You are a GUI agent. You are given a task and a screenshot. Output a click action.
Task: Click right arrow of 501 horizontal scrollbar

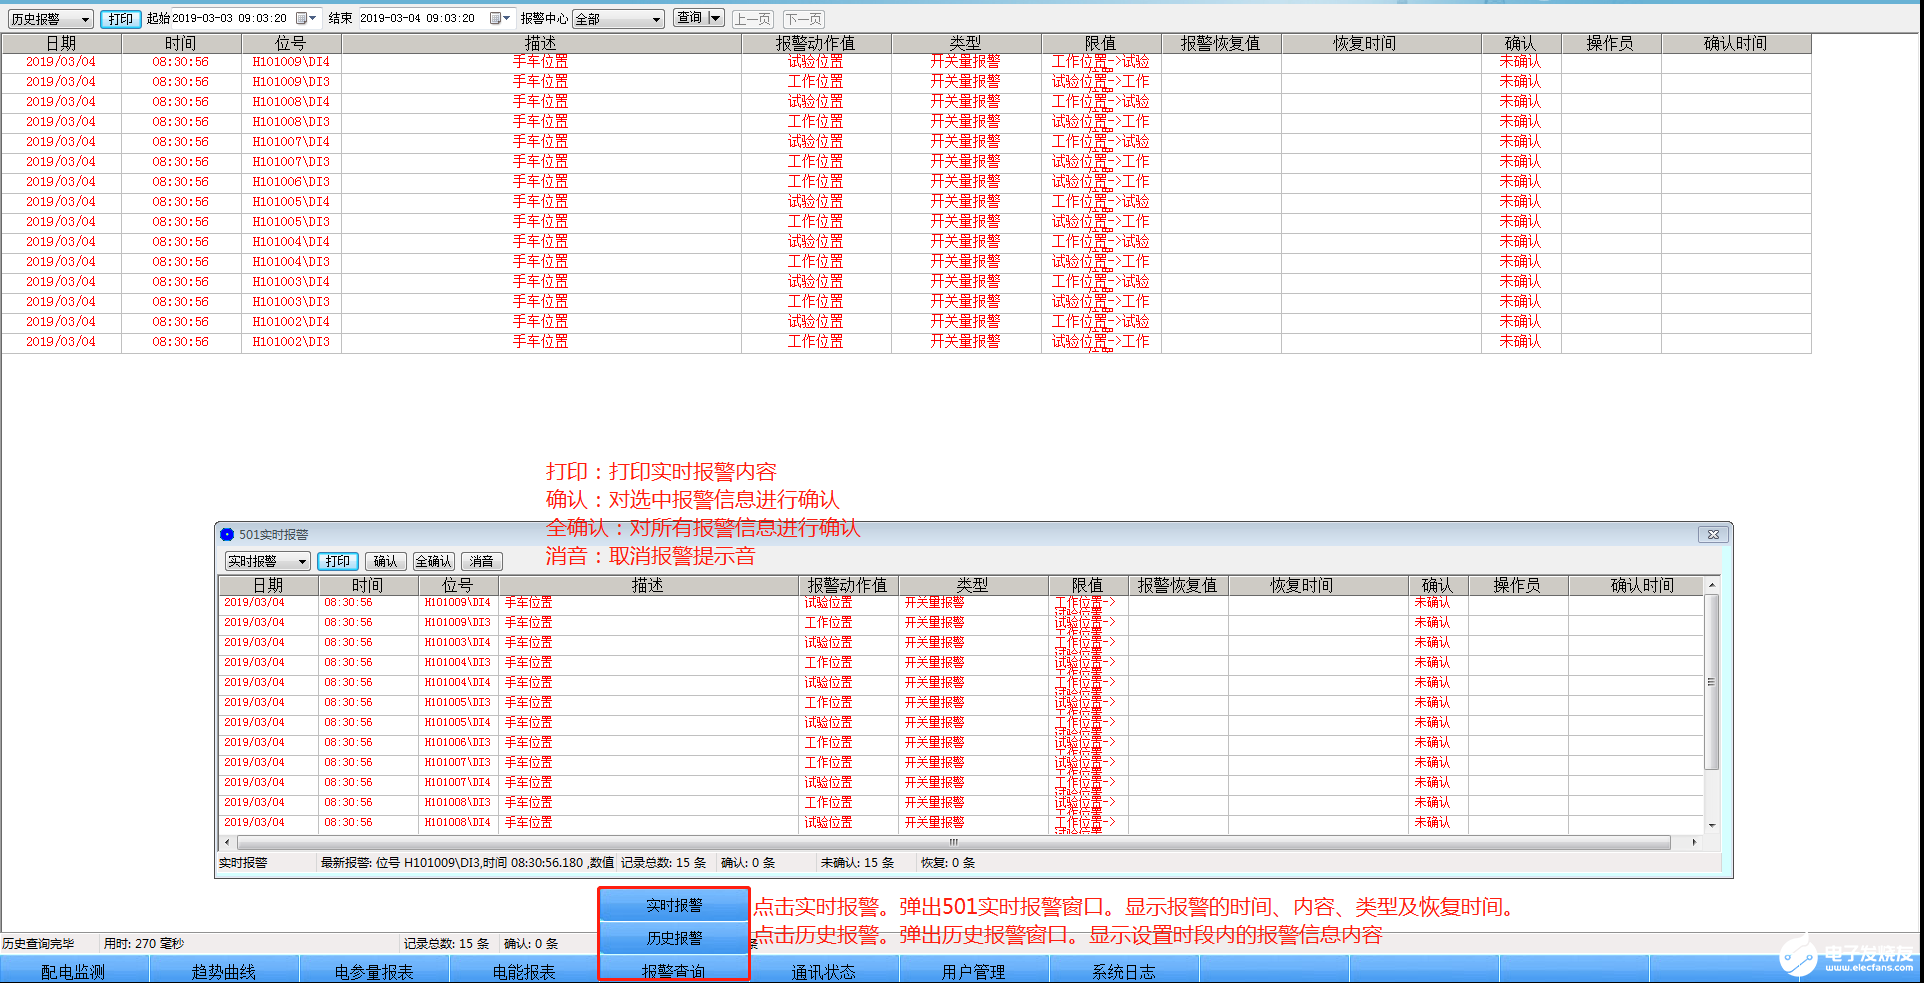[1694, 842]
